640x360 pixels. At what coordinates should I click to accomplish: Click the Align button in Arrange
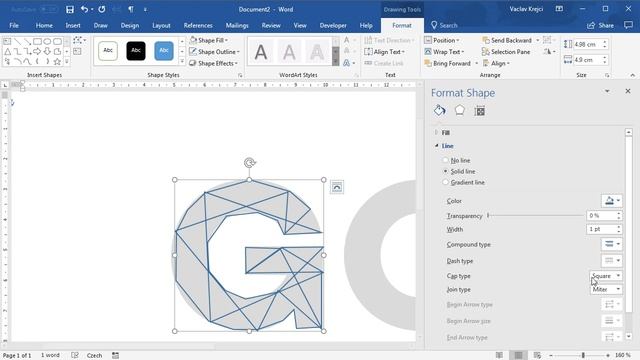click(x=496, y=63)
